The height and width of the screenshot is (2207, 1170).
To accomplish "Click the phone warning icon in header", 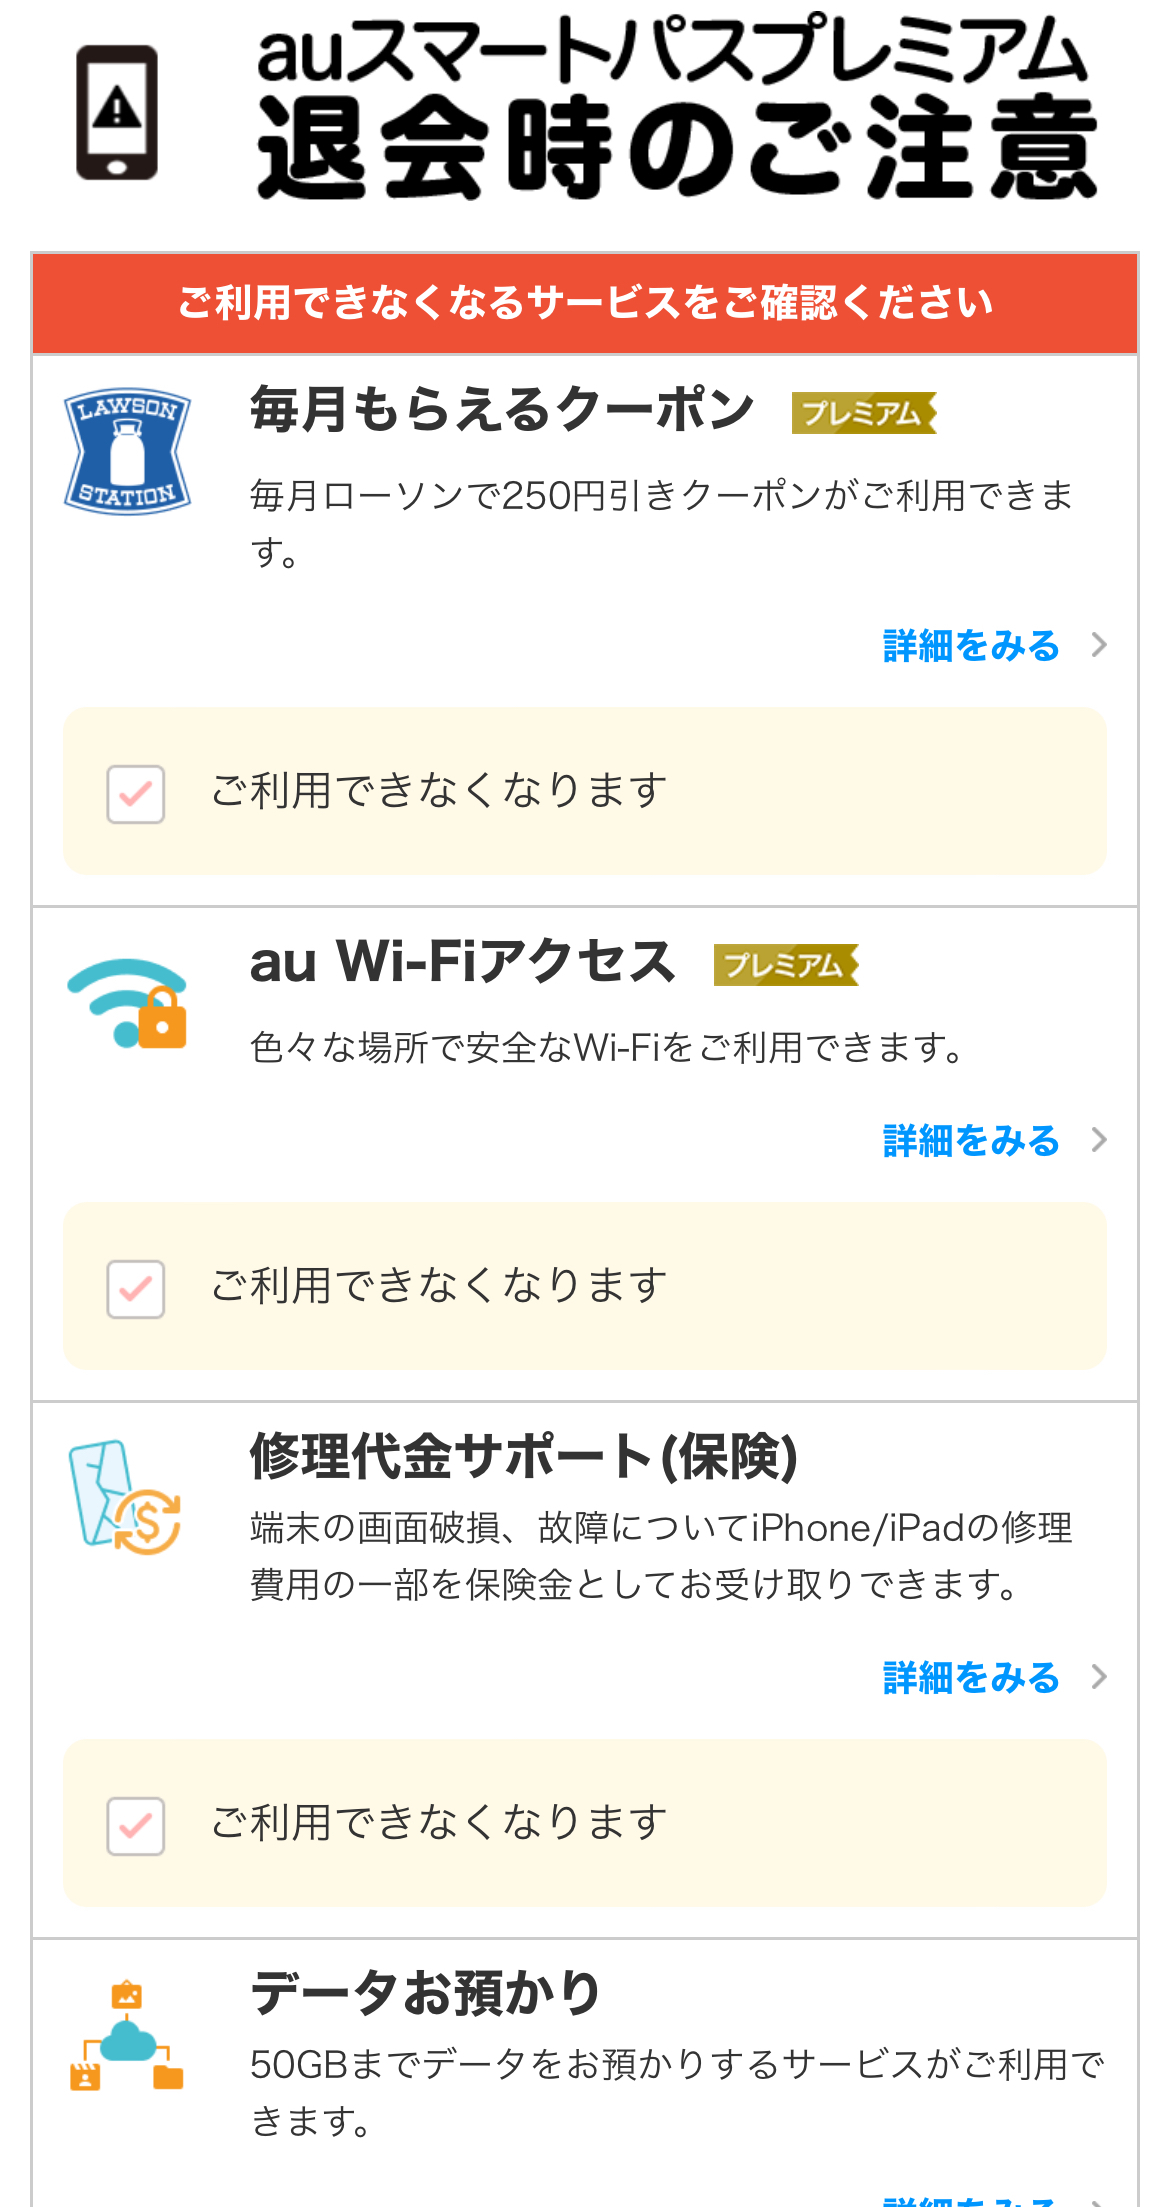I will [117, 112].
